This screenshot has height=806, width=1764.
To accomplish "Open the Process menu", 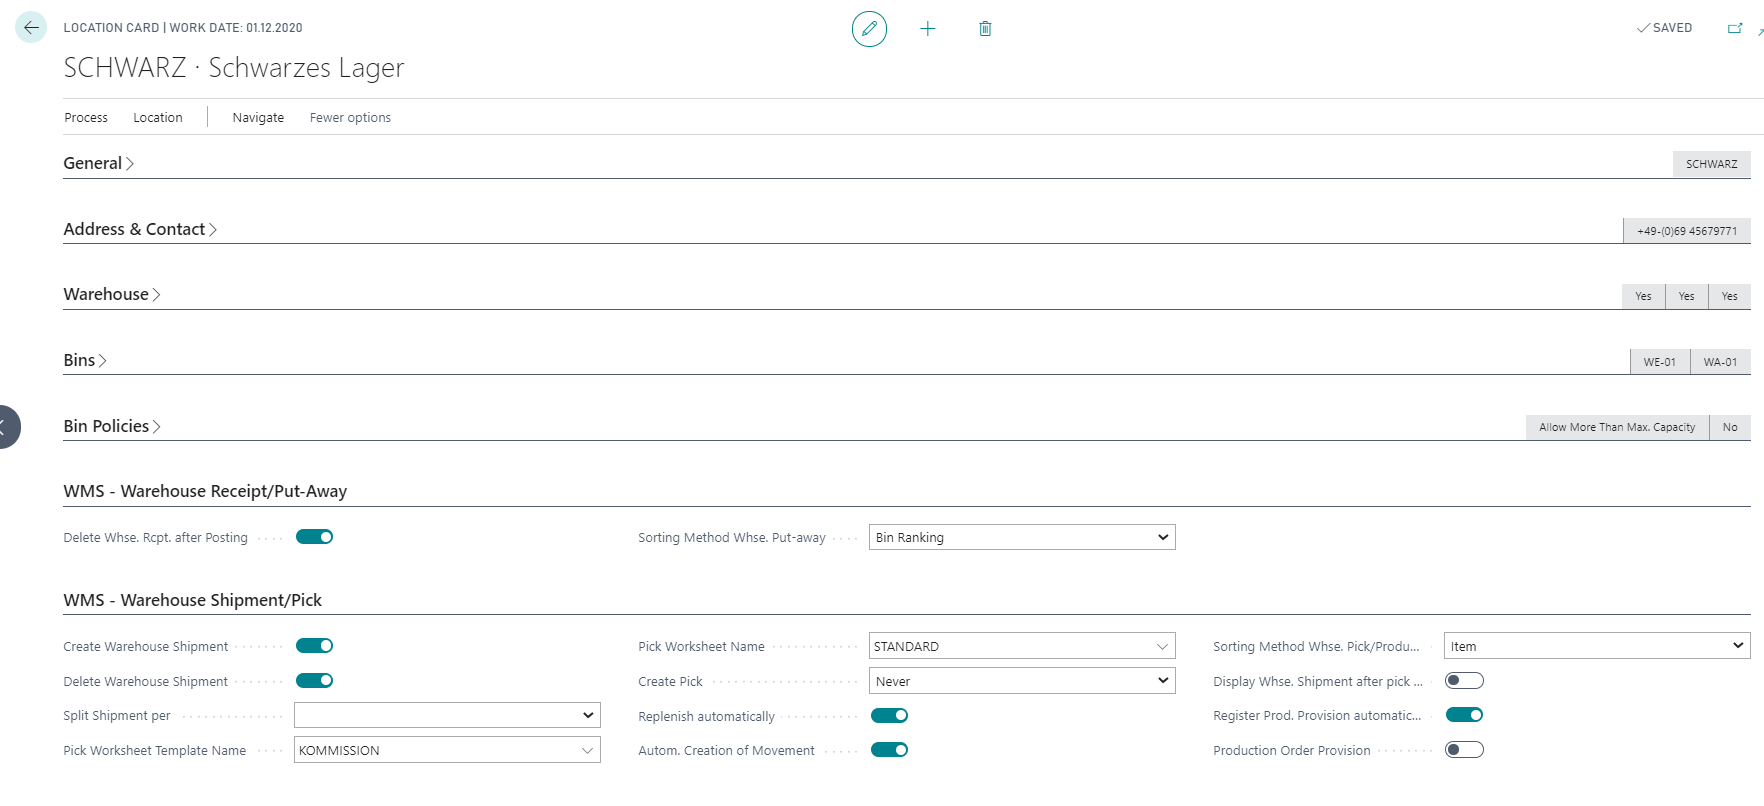I will point(86,117).
